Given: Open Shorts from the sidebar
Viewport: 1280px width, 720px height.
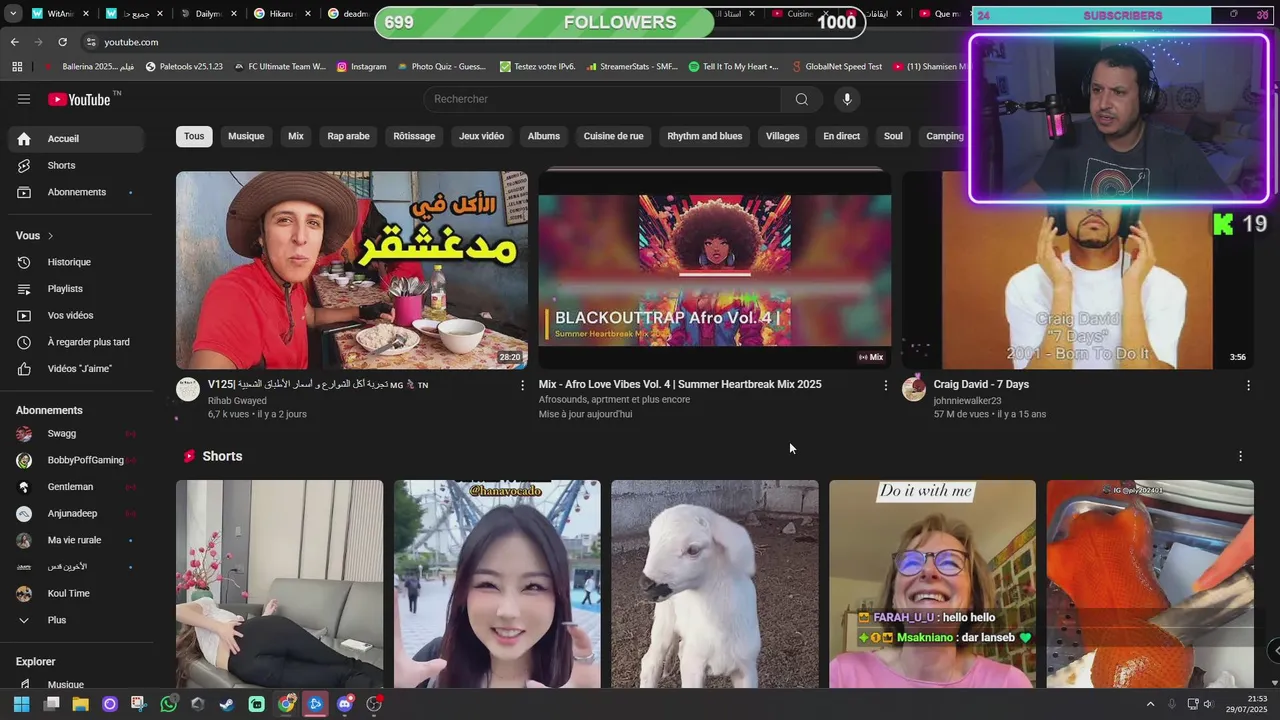Looking at the screenshot, I should click(x=76, y=165).
